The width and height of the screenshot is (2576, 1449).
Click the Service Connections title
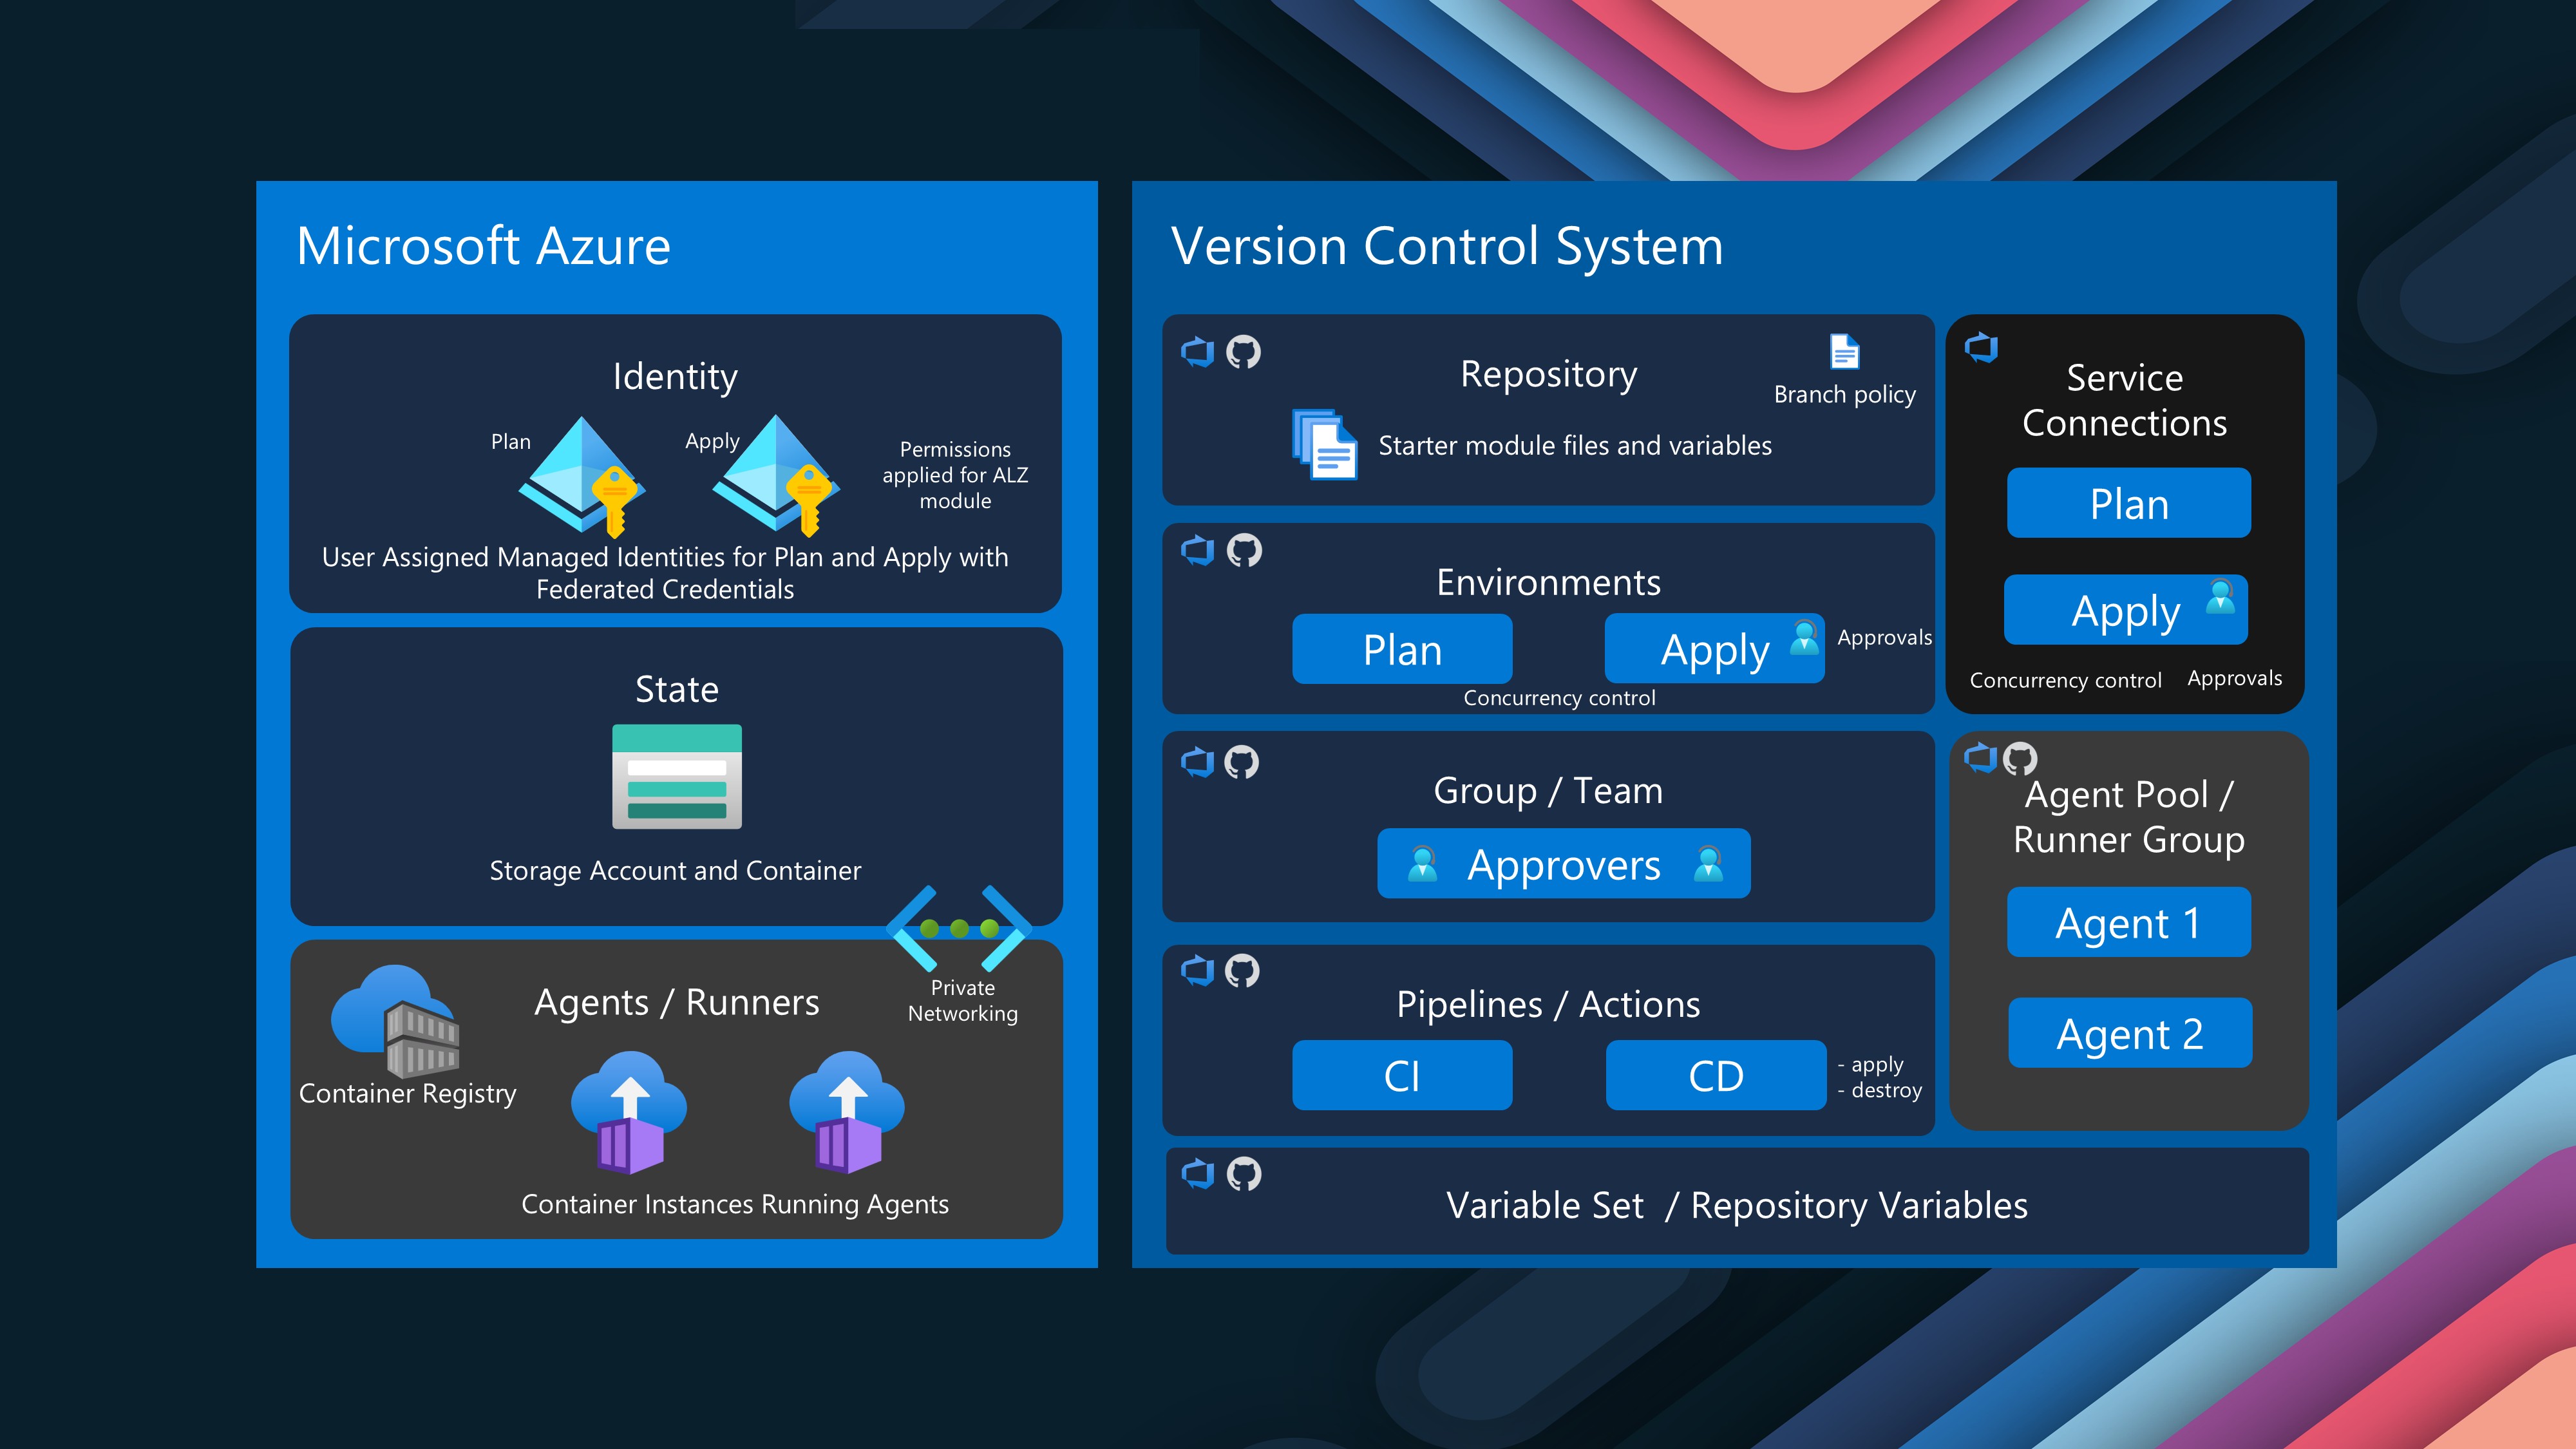(x=2125, y=400)
